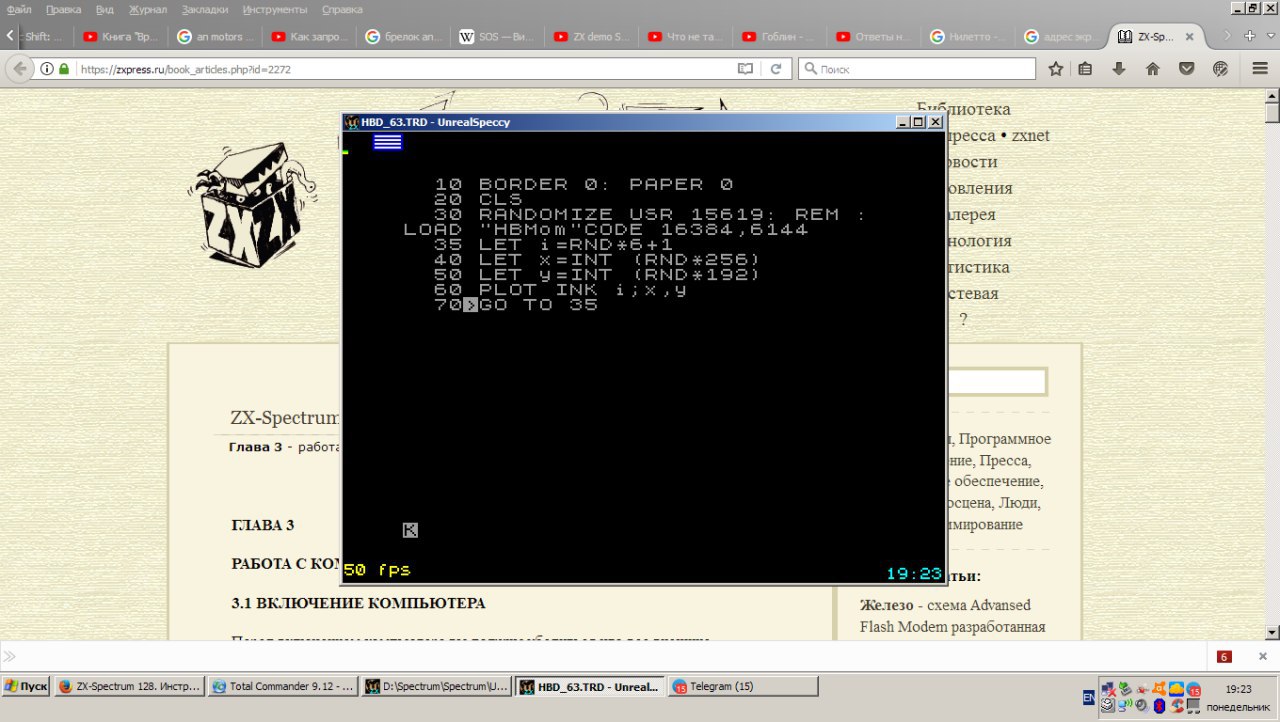Switch to the 'Нилетто' Google tab
This screenshot has width=1280, height=722.
(967, 37)
